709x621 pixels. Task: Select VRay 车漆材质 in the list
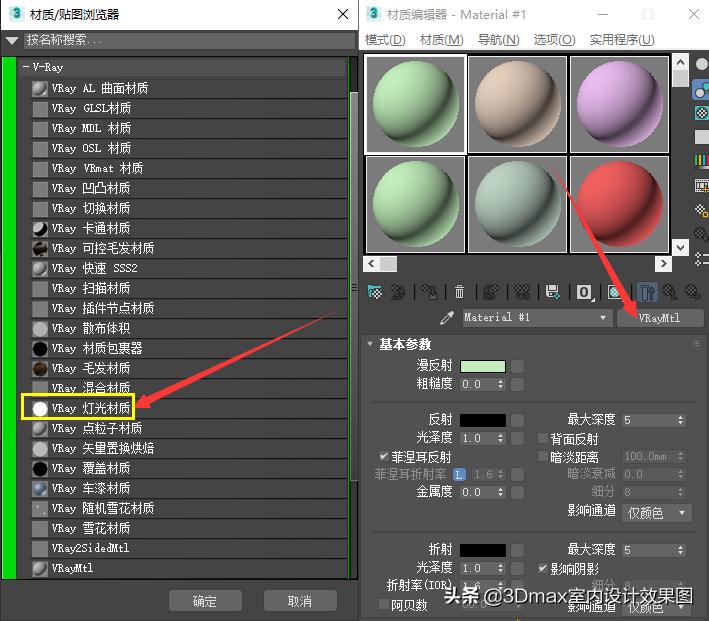189,488
